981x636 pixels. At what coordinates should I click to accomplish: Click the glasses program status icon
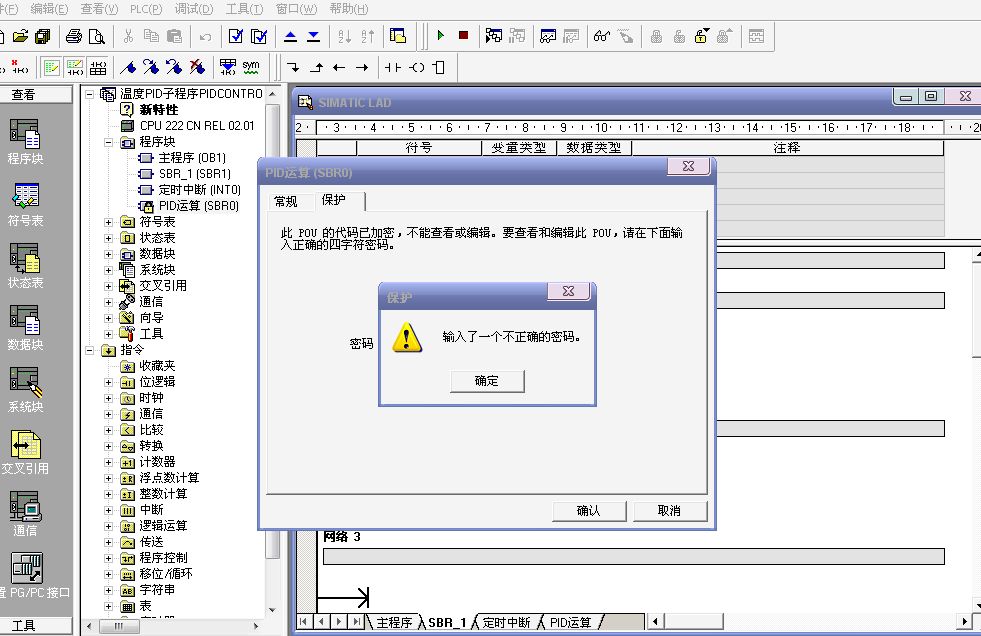click(601, 36)
